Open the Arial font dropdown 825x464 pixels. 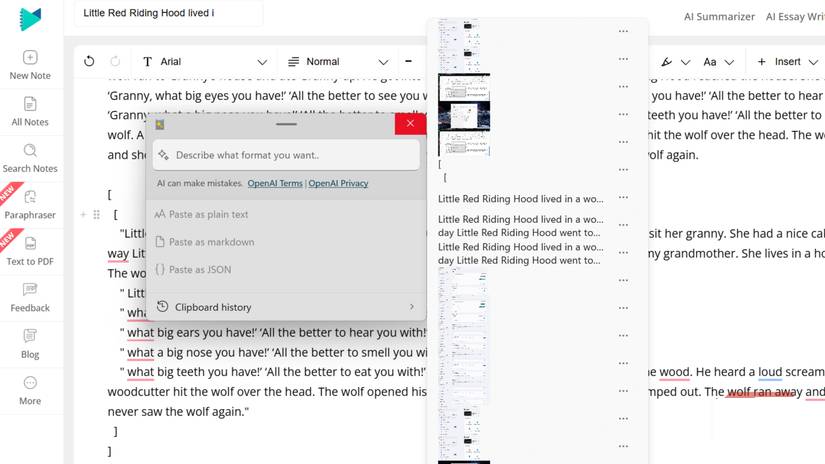[x=205, y=62]
